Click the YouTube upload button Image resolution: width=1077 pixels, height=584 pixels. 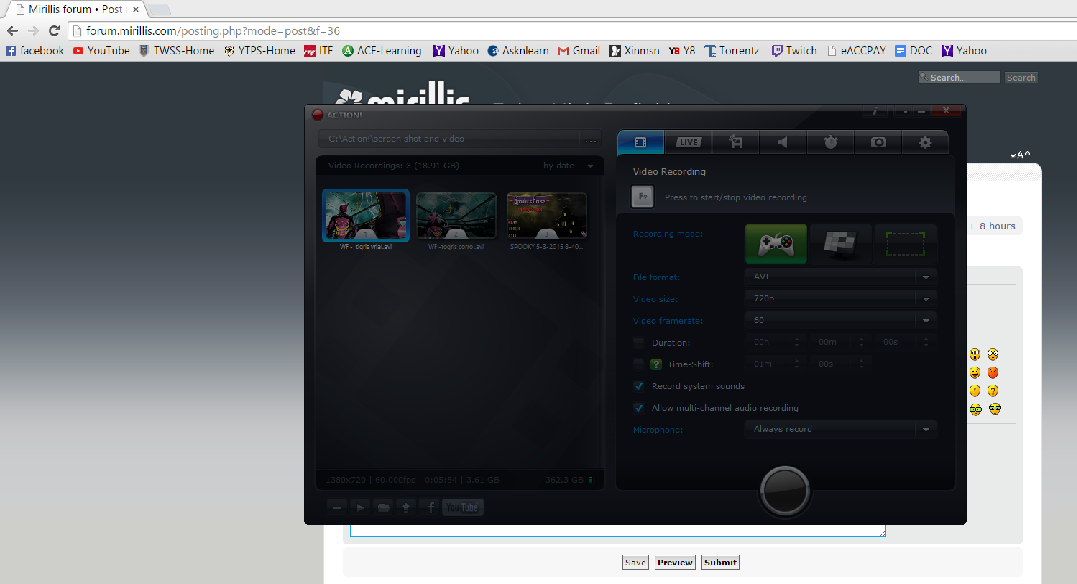[462, 507]
